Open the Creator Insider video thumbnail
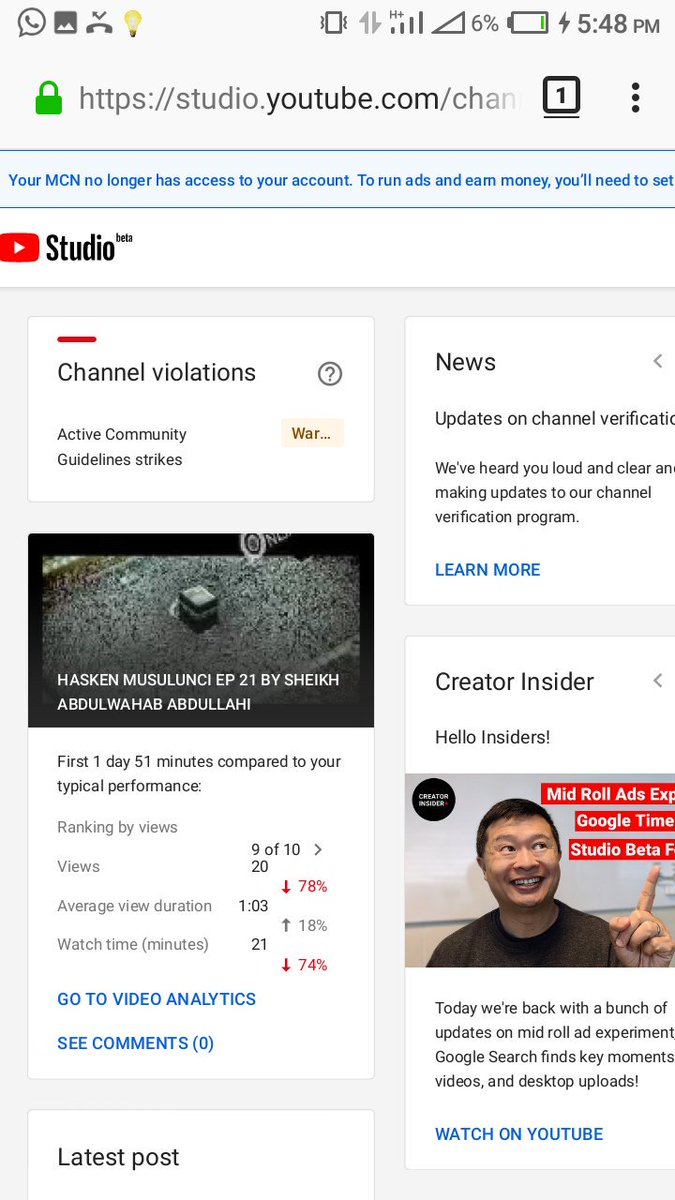This screenshot has width=675, height=1200. coord(540,870)
